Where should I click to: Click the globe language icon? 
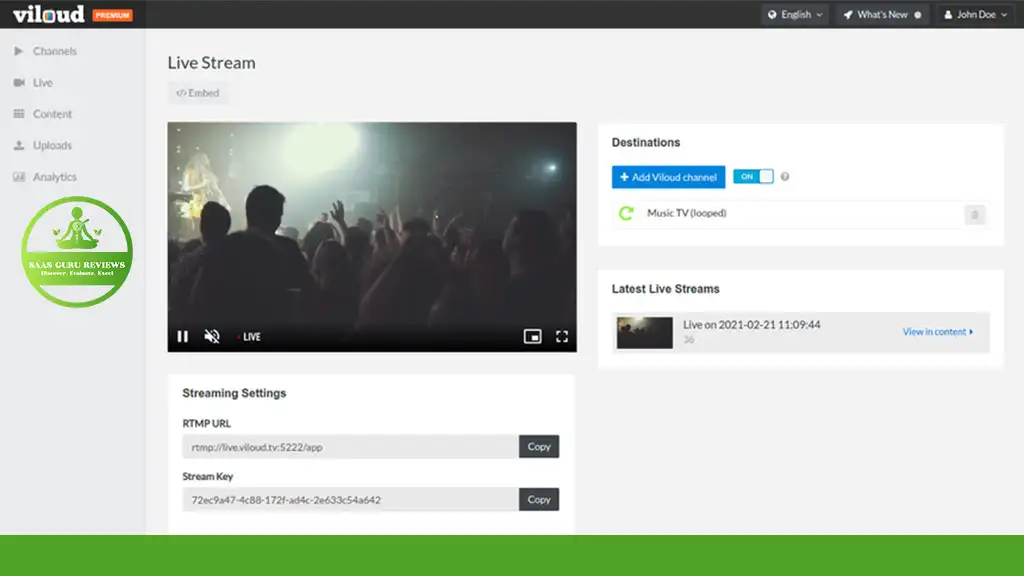pos(772,14)
